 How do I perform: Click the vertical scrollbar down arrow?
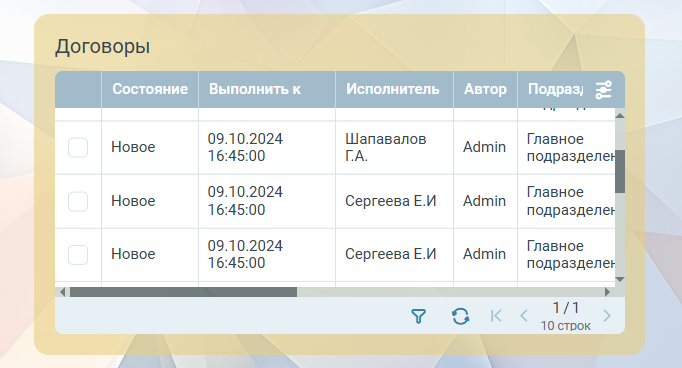(620, 279)
